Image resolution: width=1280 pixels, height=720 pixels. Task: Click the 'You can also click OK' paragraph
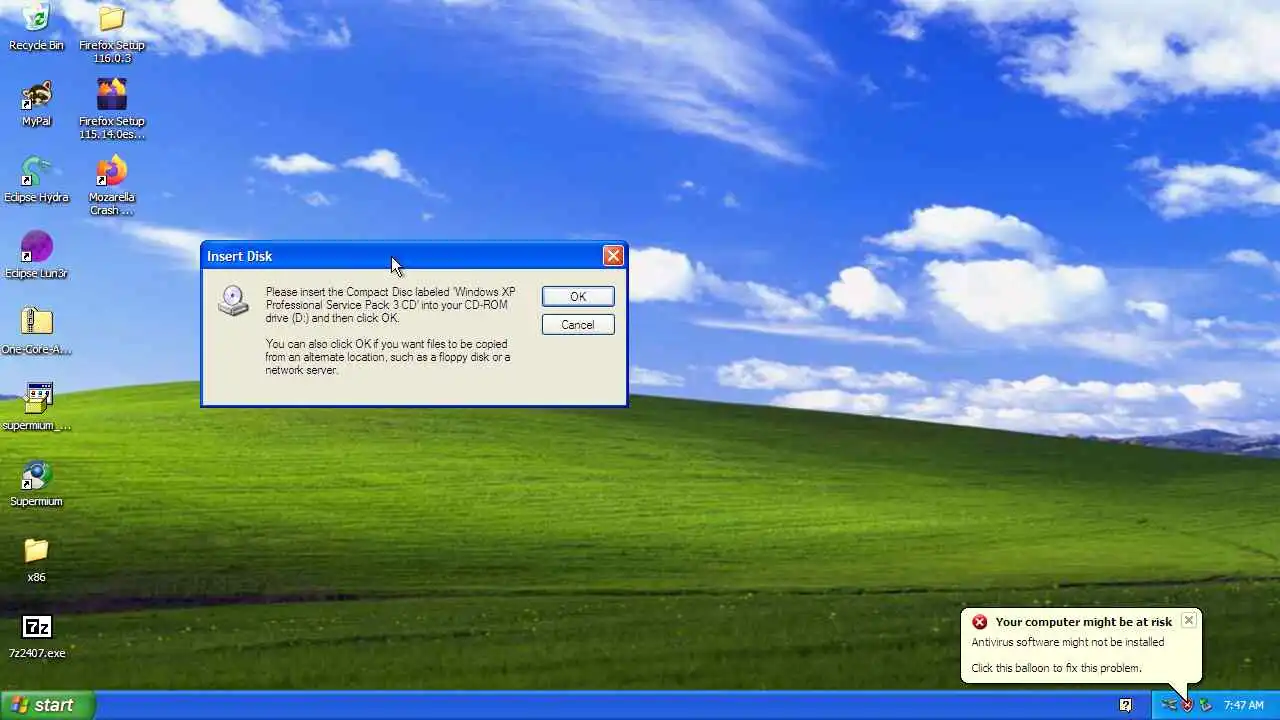(x=388, y=357)
